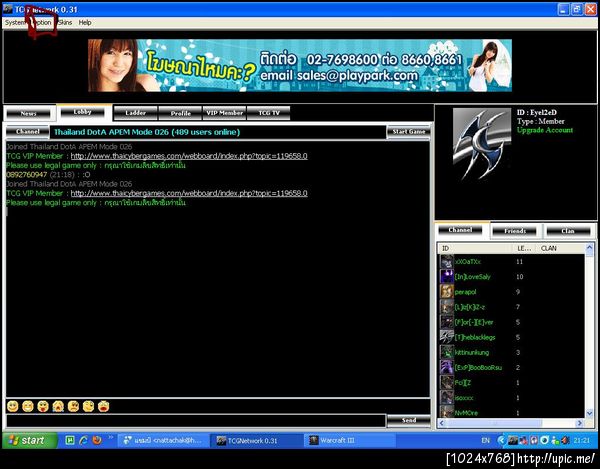Screen dimensions: 600x469
Task: Click avatar icon beside perapol
Action: (447, 292)
